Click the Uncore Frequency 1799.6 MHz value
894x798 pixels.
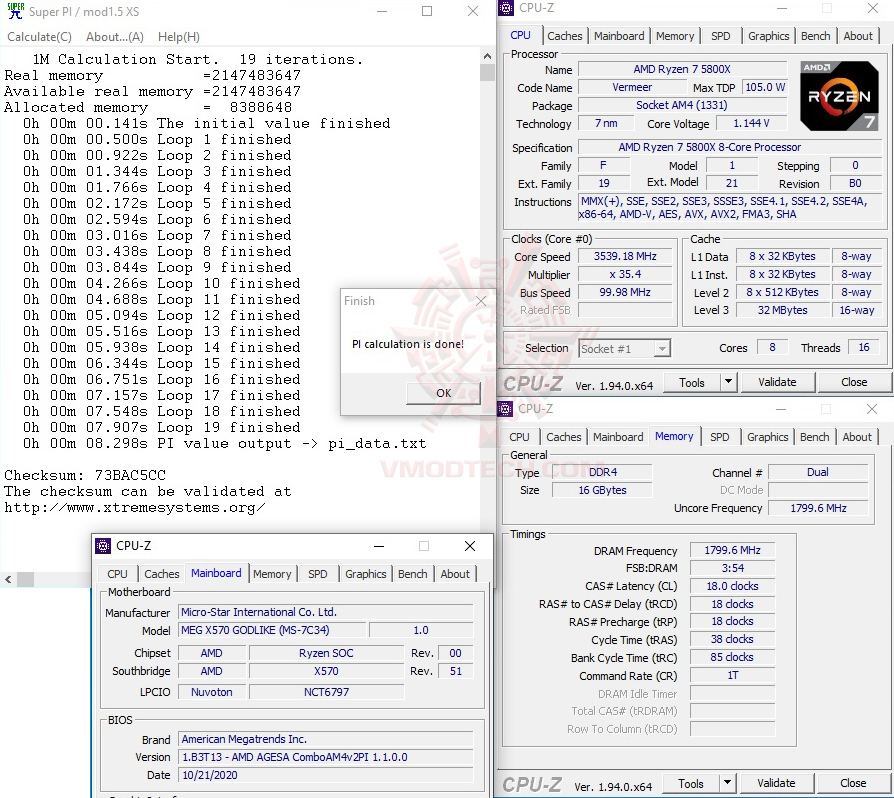tap(818, 508)
